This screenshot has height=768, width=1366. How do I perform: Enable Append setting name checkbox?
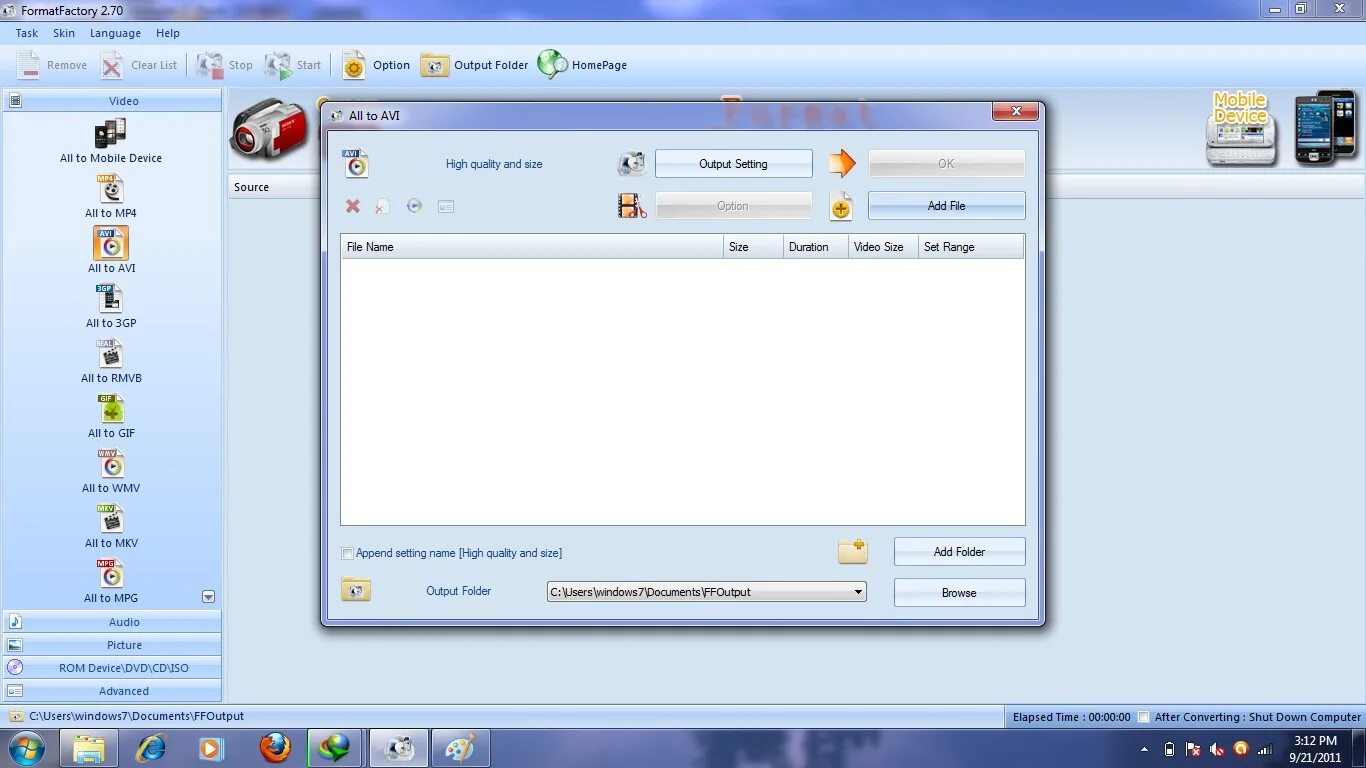tap(347, 553)
